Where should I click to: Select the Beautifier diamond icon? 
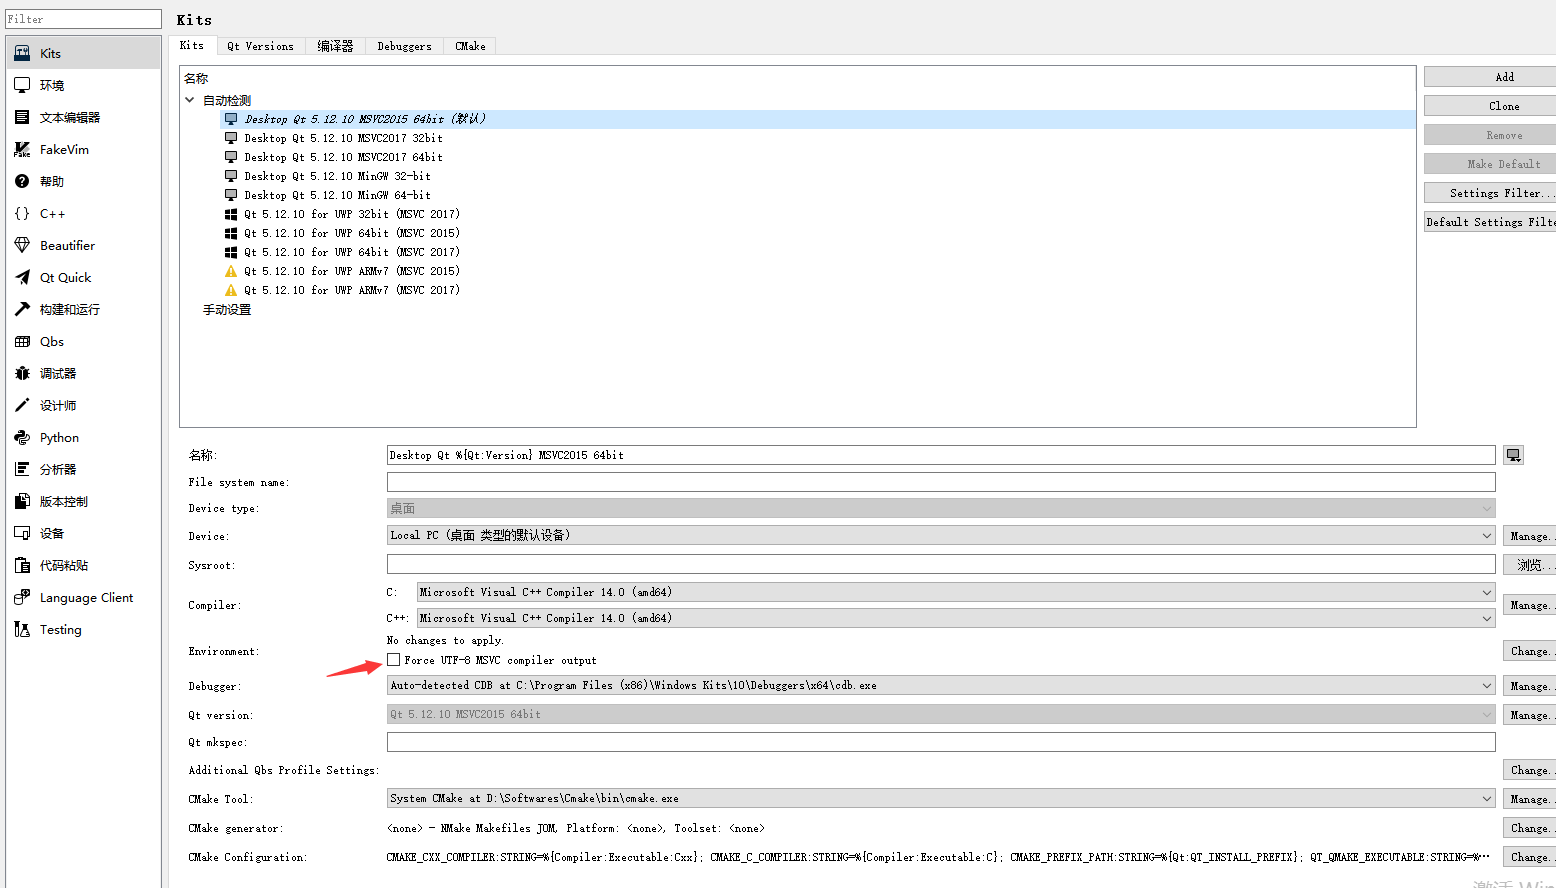22,246
